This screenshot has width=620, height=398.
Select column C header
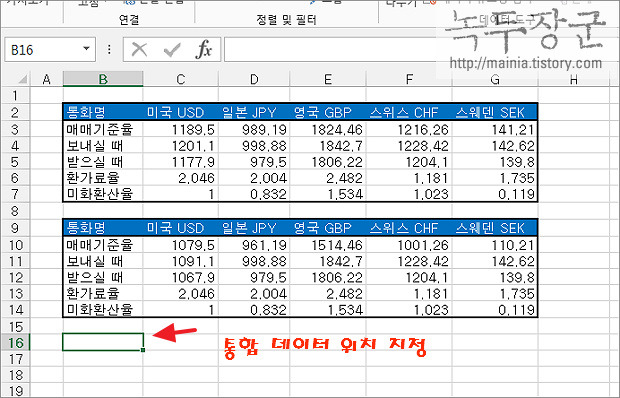tap(180, 79)
